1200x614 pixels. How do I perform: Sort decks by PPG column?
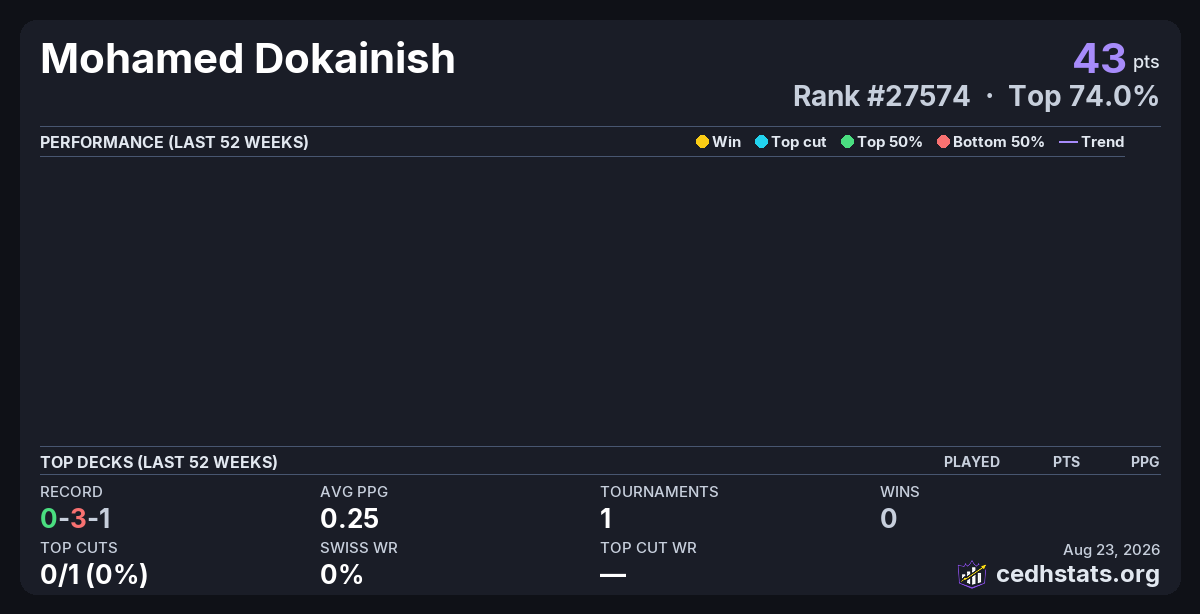pos(1145,462)
